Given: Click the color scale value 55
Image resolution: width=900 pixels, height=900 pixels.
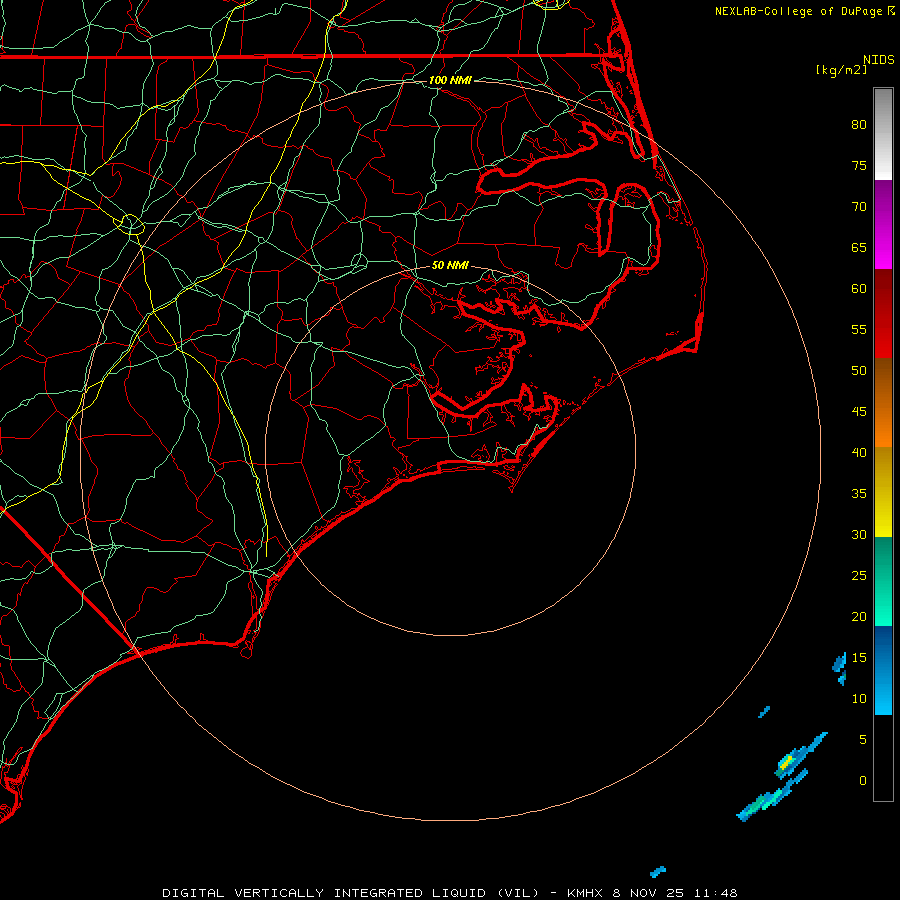Looking at the screenshot, I should coord(859,330).
